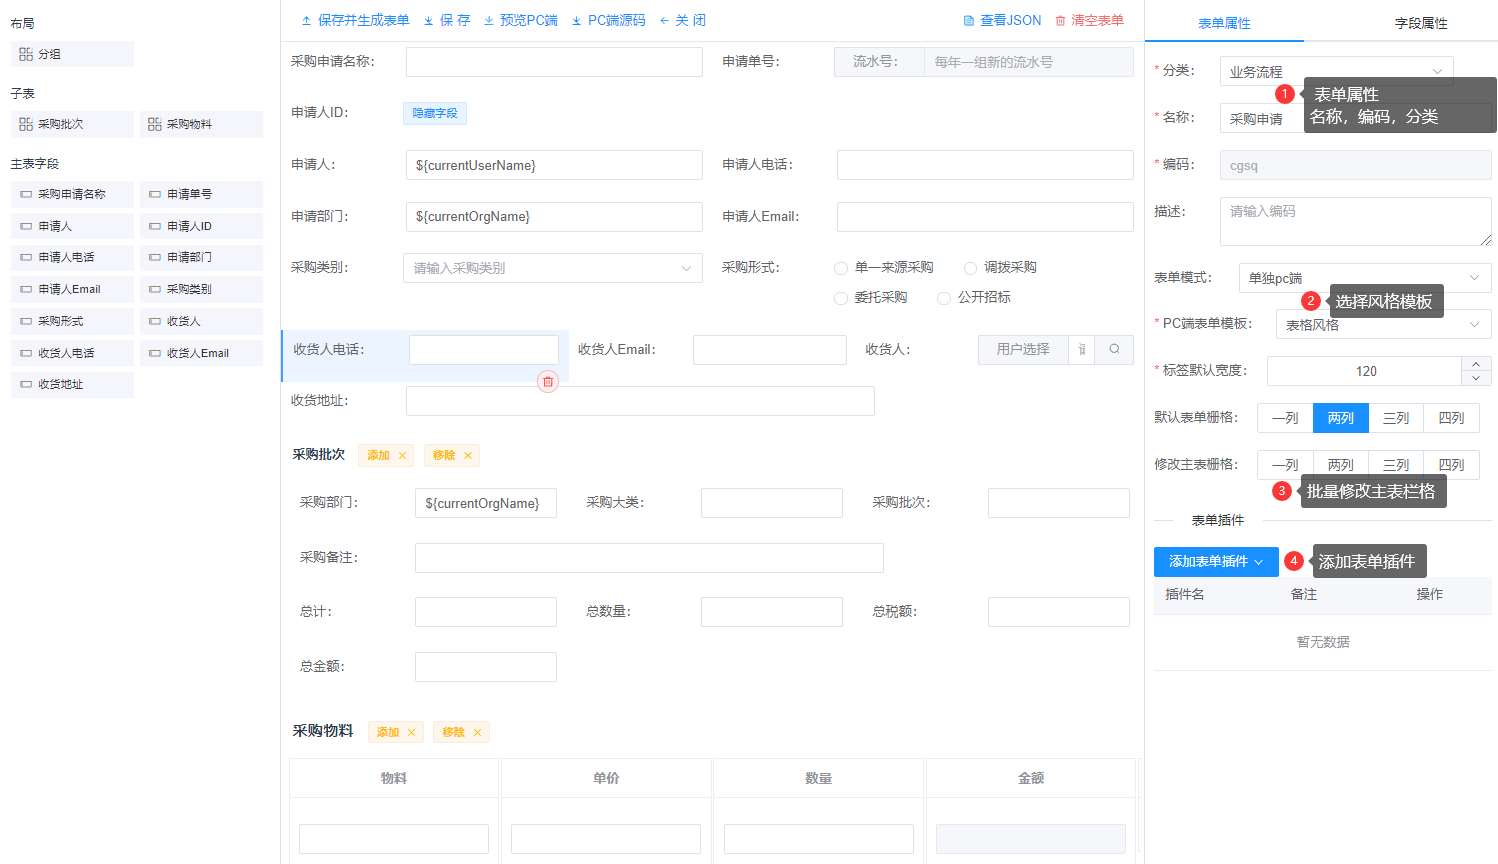Click the delete trash icon on the selected field
The height and width of the screenshot is (864, 1498).
coord(548,381)
